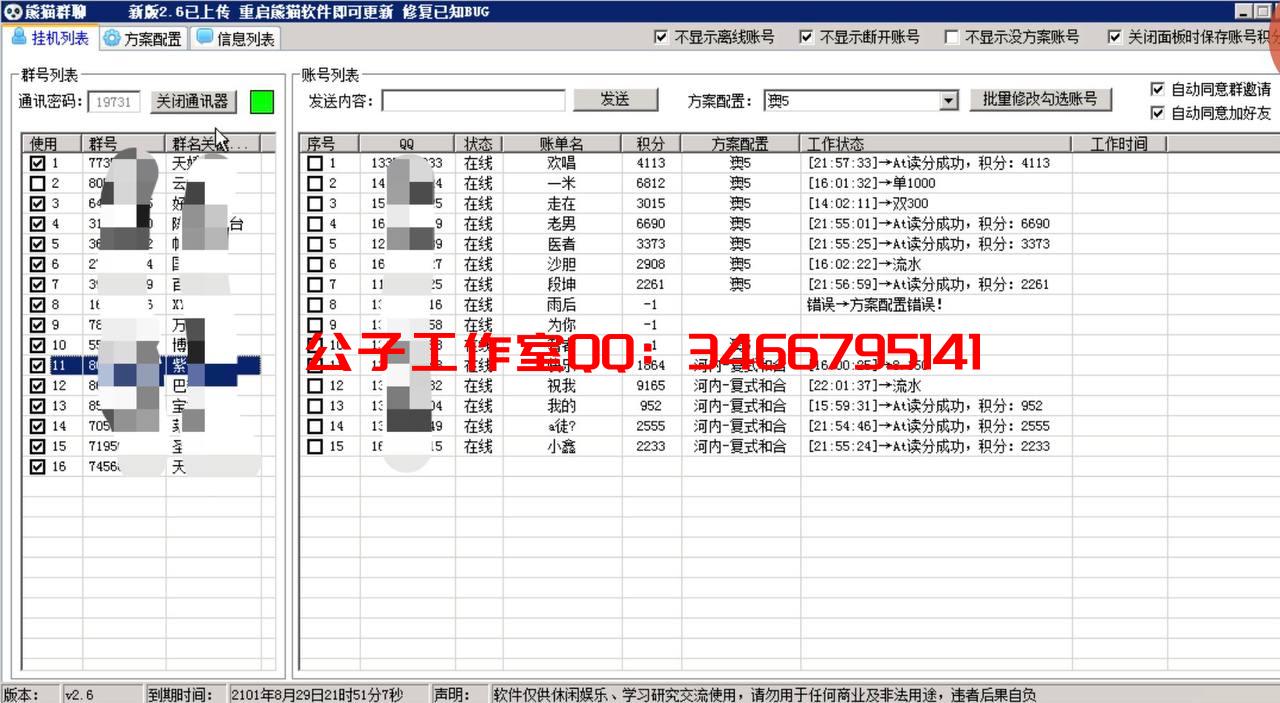Click the green status indicator square
Screen dimensions: 1280x703
[262, 101]
